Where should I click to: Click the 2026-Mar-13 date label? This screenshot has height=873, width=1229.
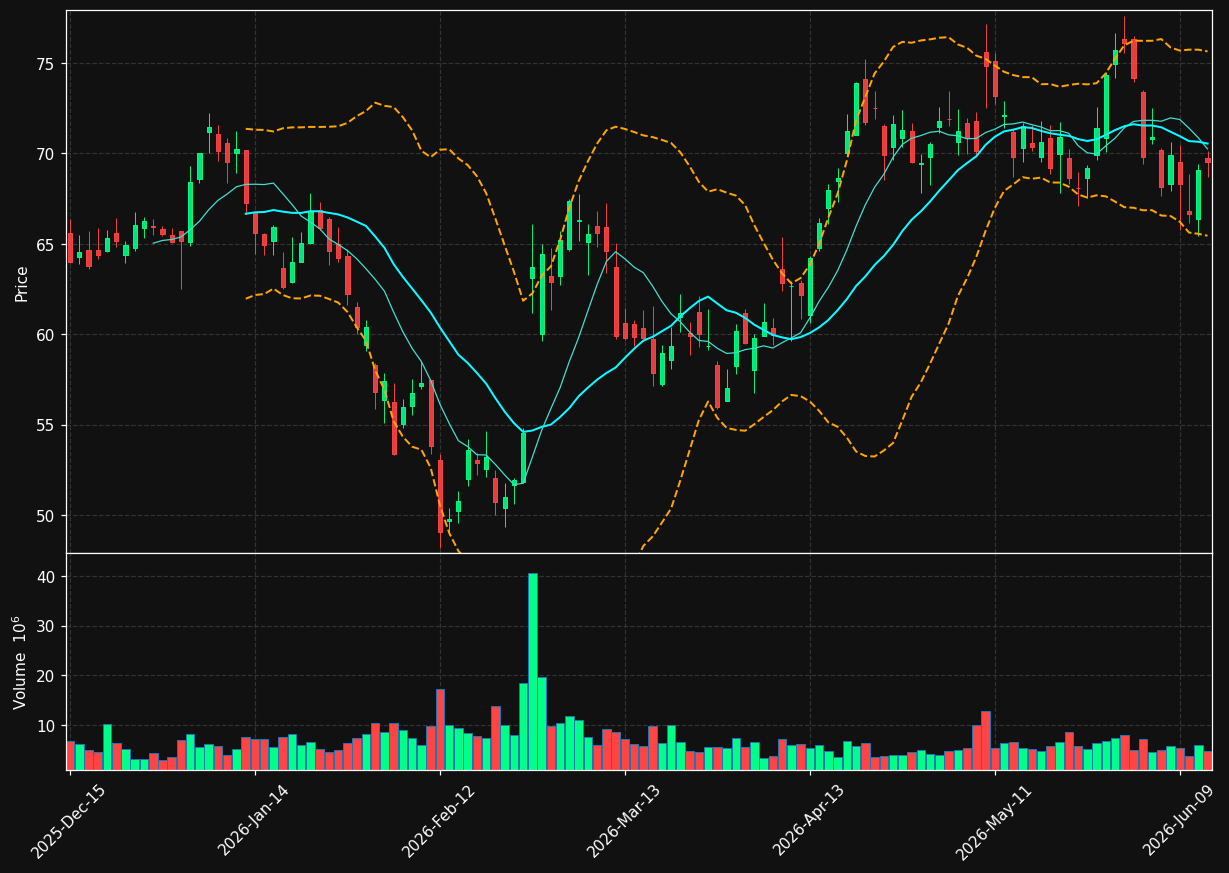click(624, 822)
